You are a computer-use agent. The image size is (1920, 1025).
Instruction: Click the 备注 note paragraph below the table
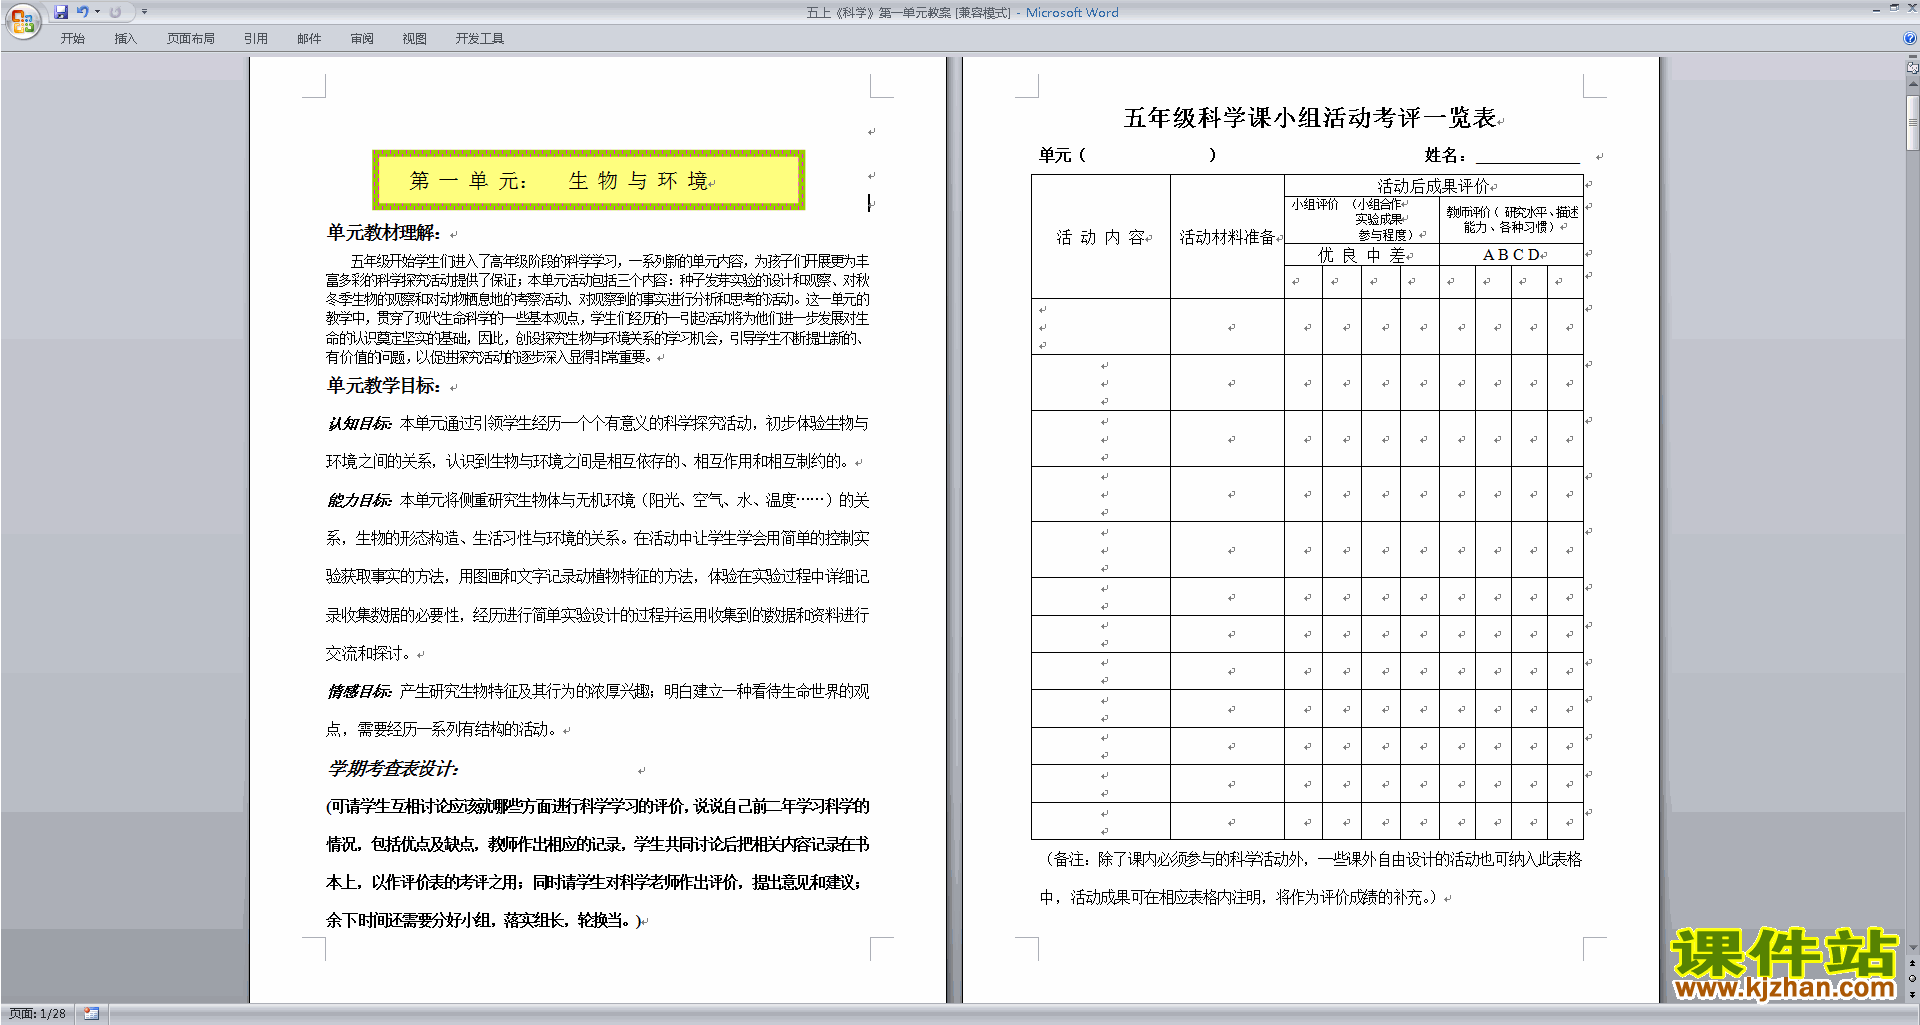tap(1311, 878)
